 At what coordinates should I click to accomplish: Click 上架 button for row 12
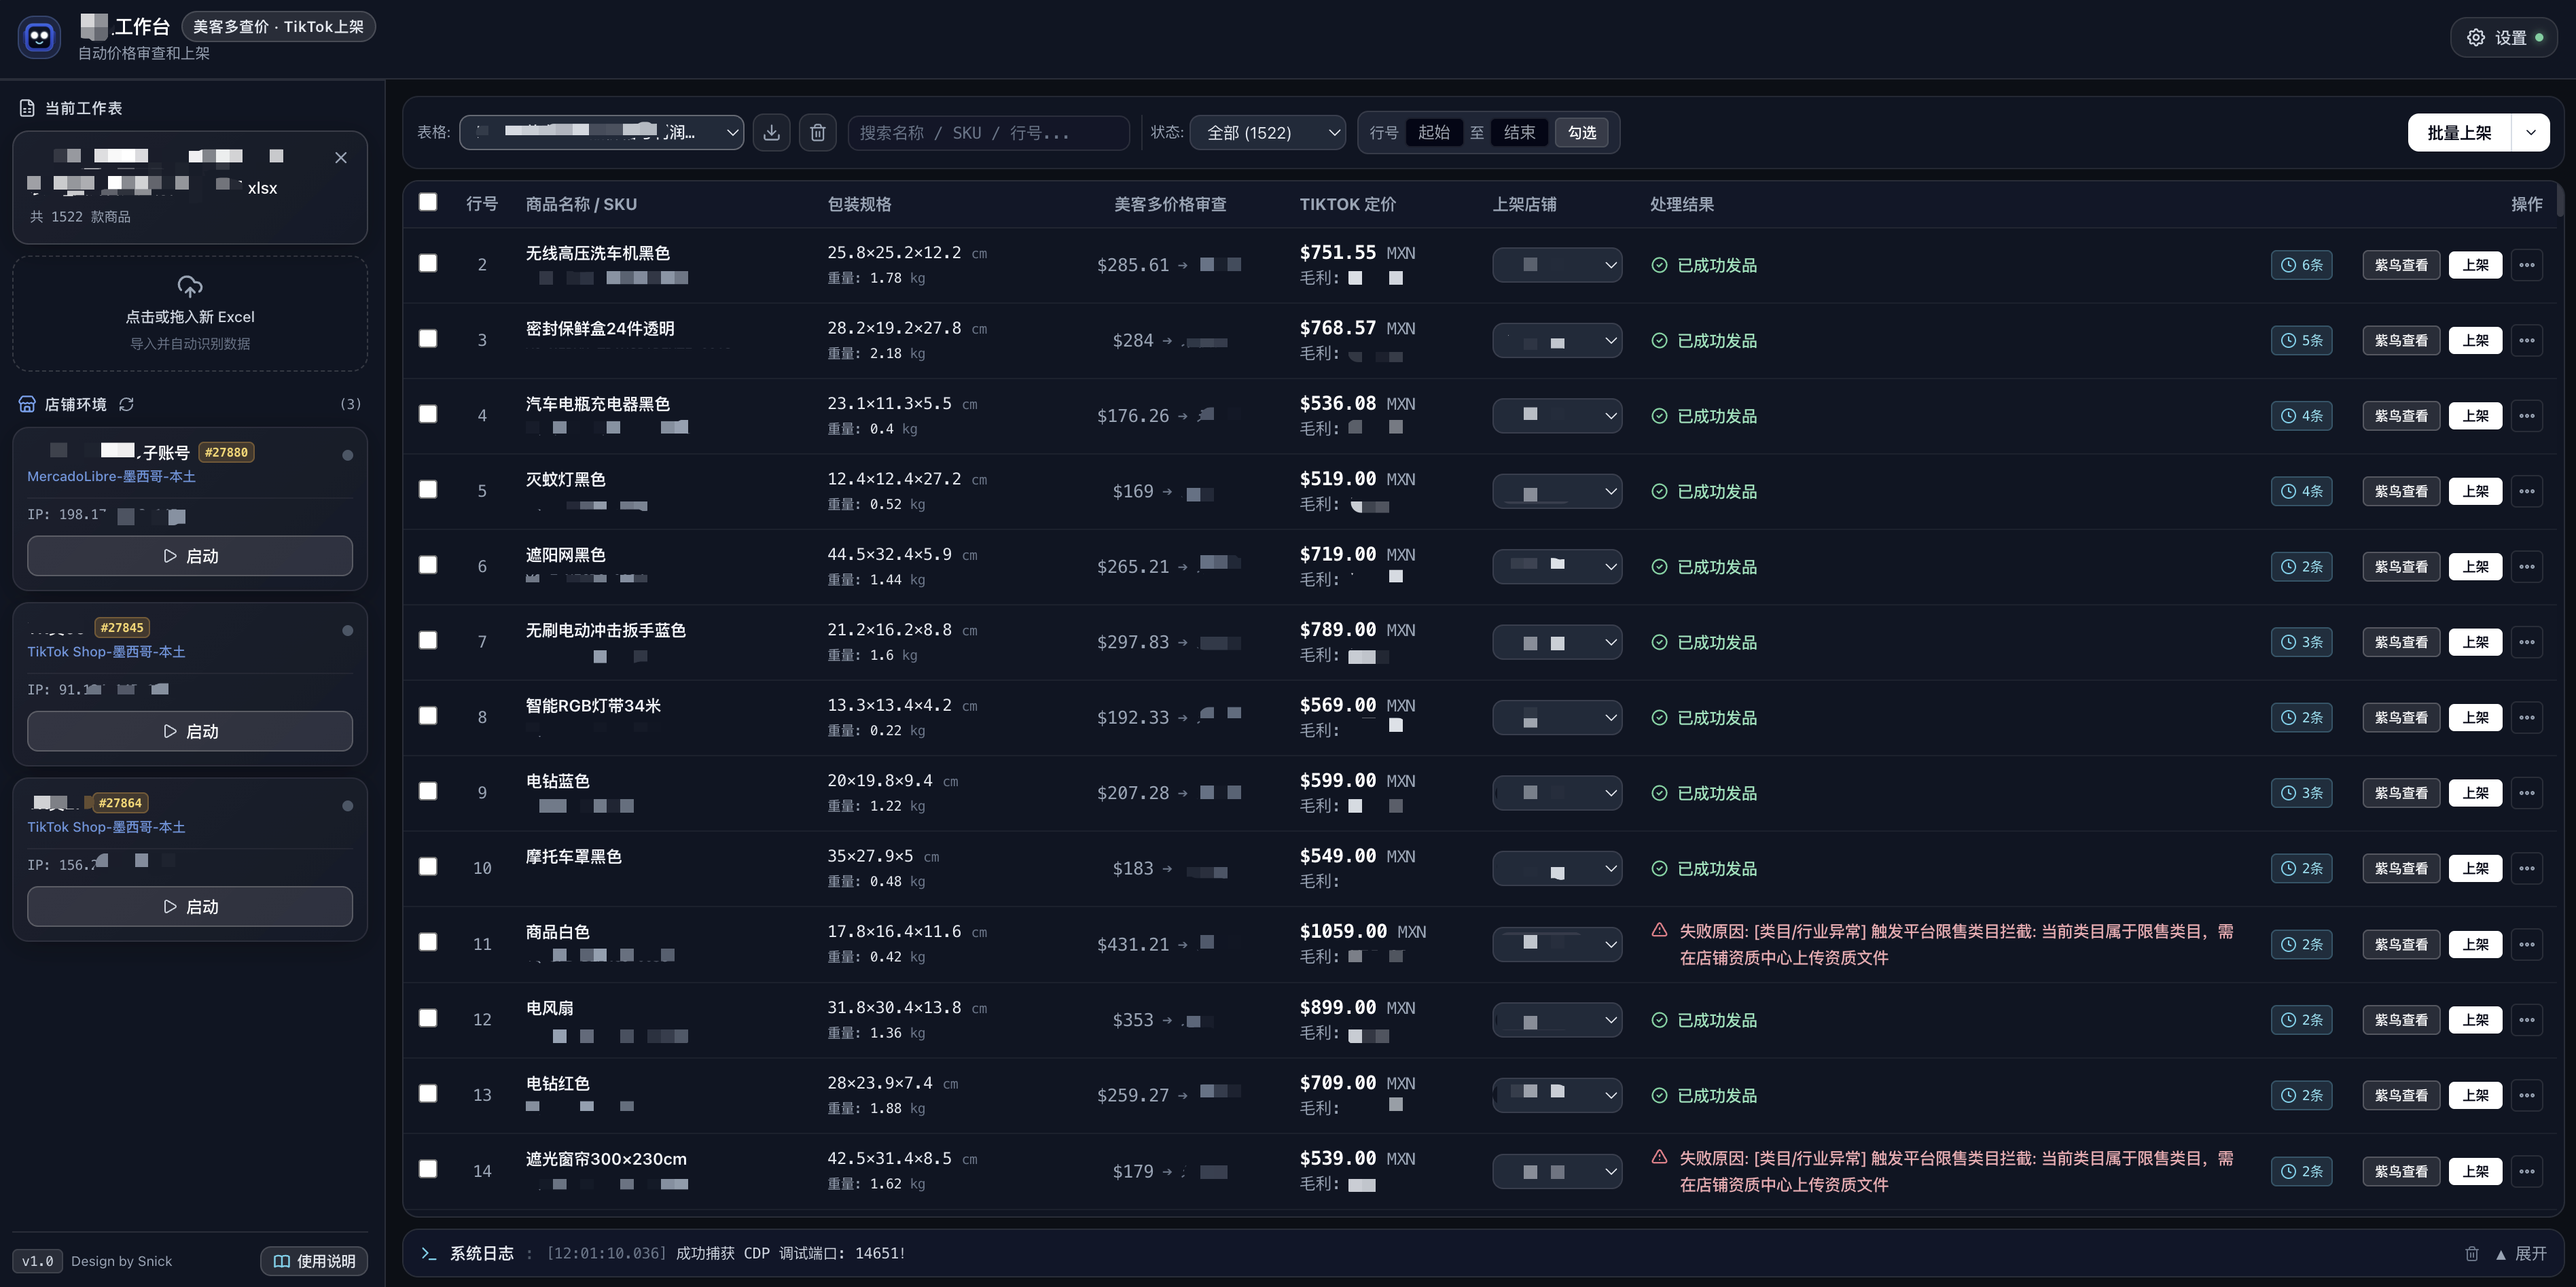click(x=2475, y=1020)
